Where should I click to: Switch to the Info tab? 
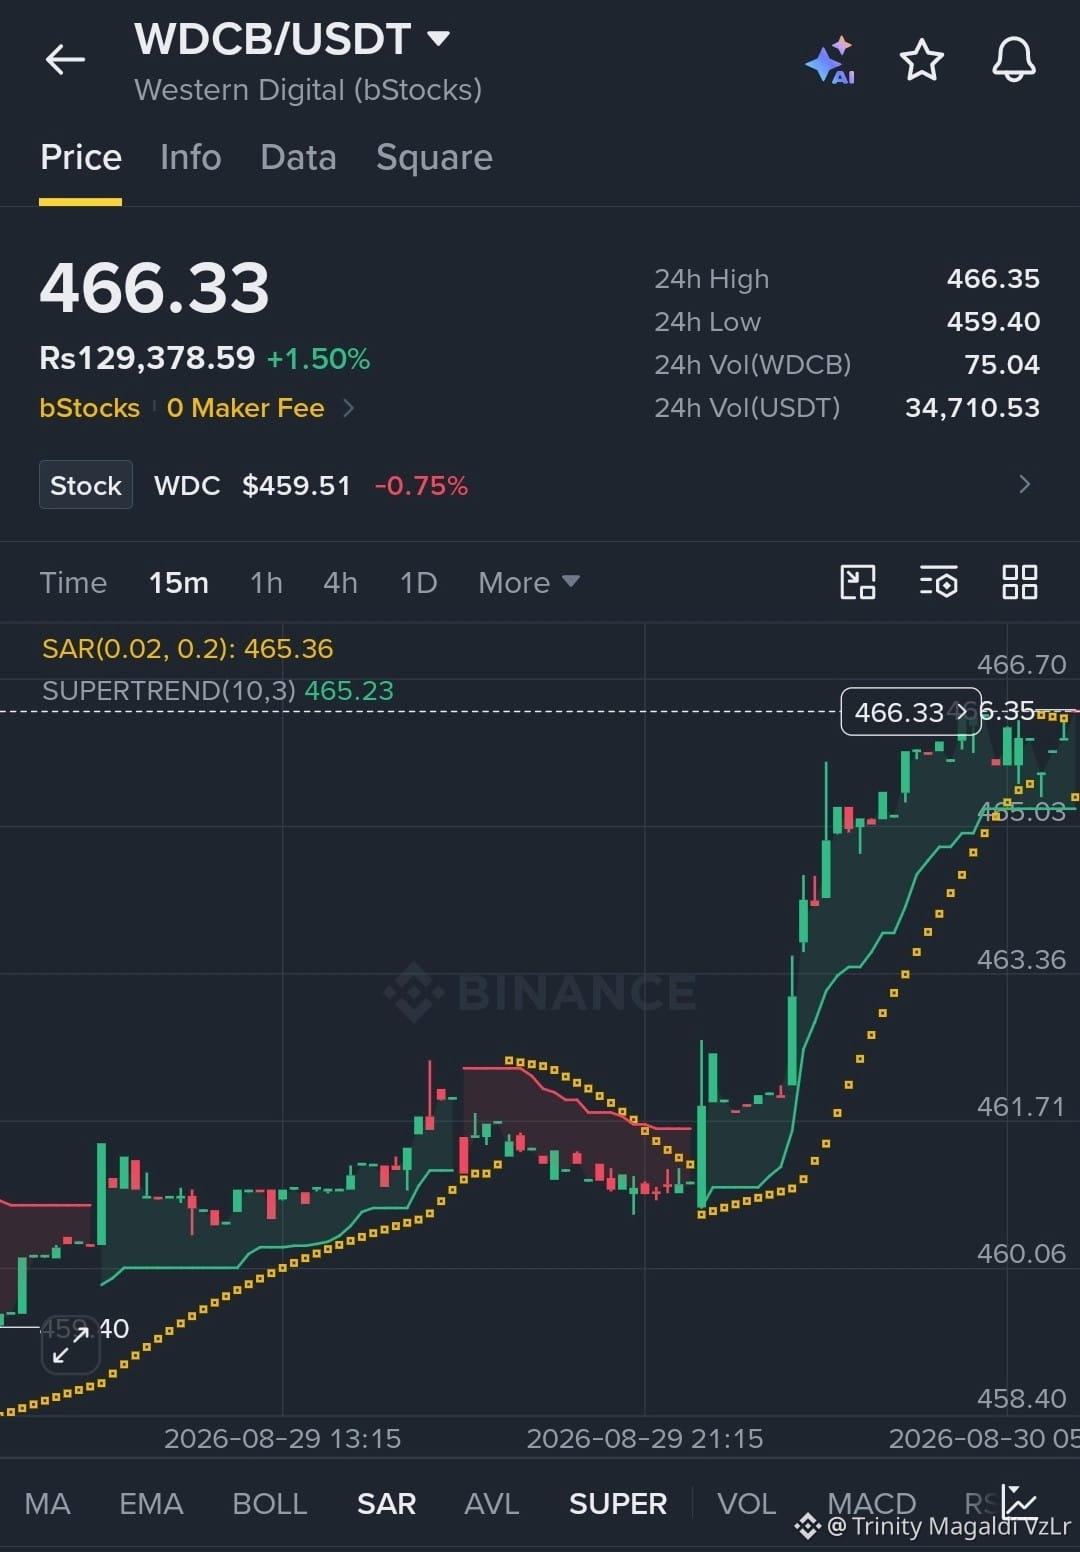[x=190, y=158]
